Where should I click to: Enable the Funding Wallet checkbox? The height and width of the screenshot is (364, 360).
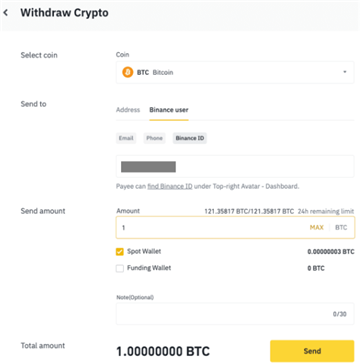[x=120, y=268]
